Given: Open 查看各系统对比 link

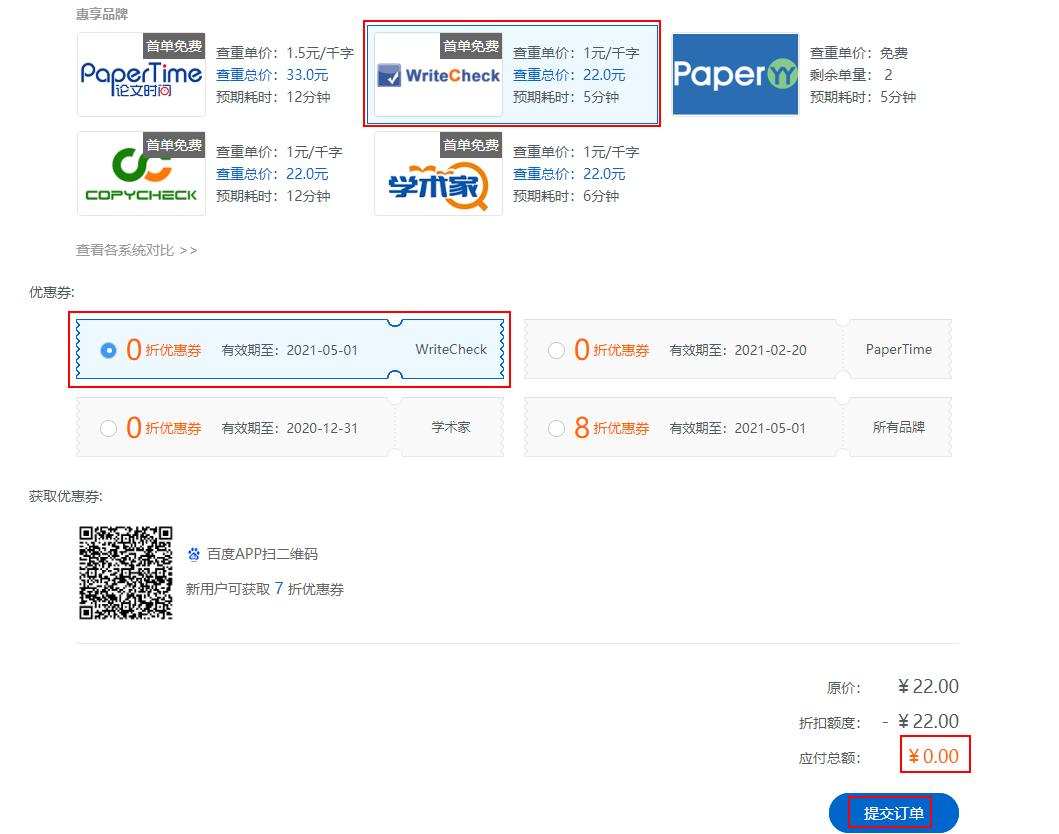Looking at the screenshot, I should [x=136, y=251].
